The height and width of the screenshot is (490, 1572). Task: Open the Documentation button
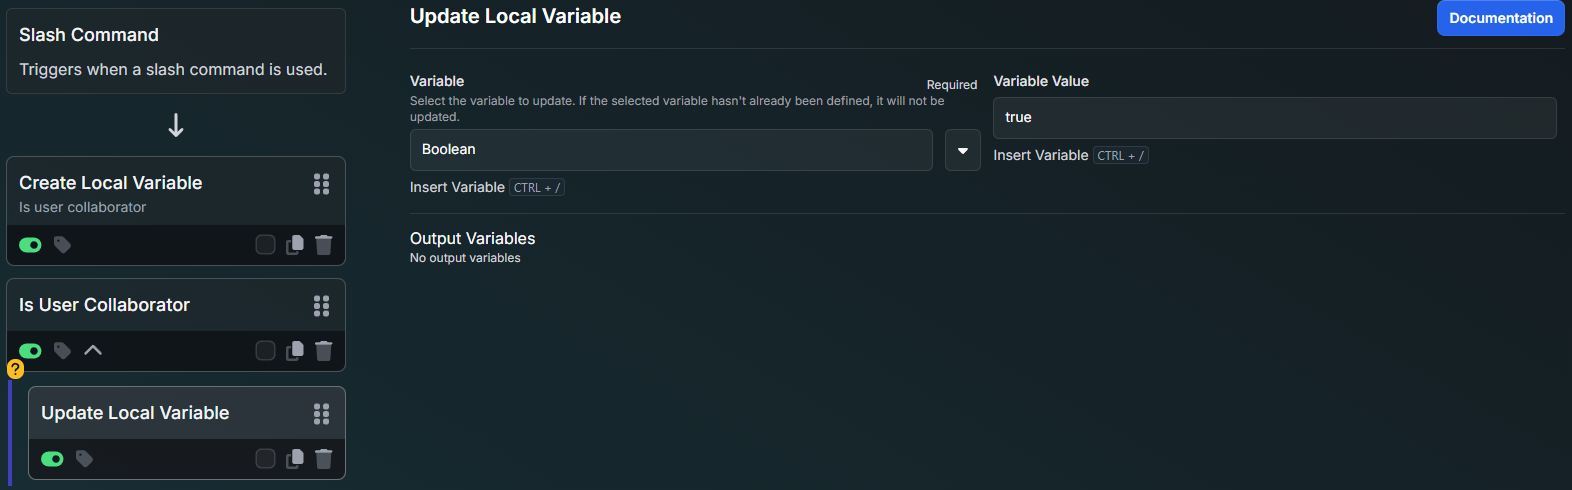[1501, 18]
